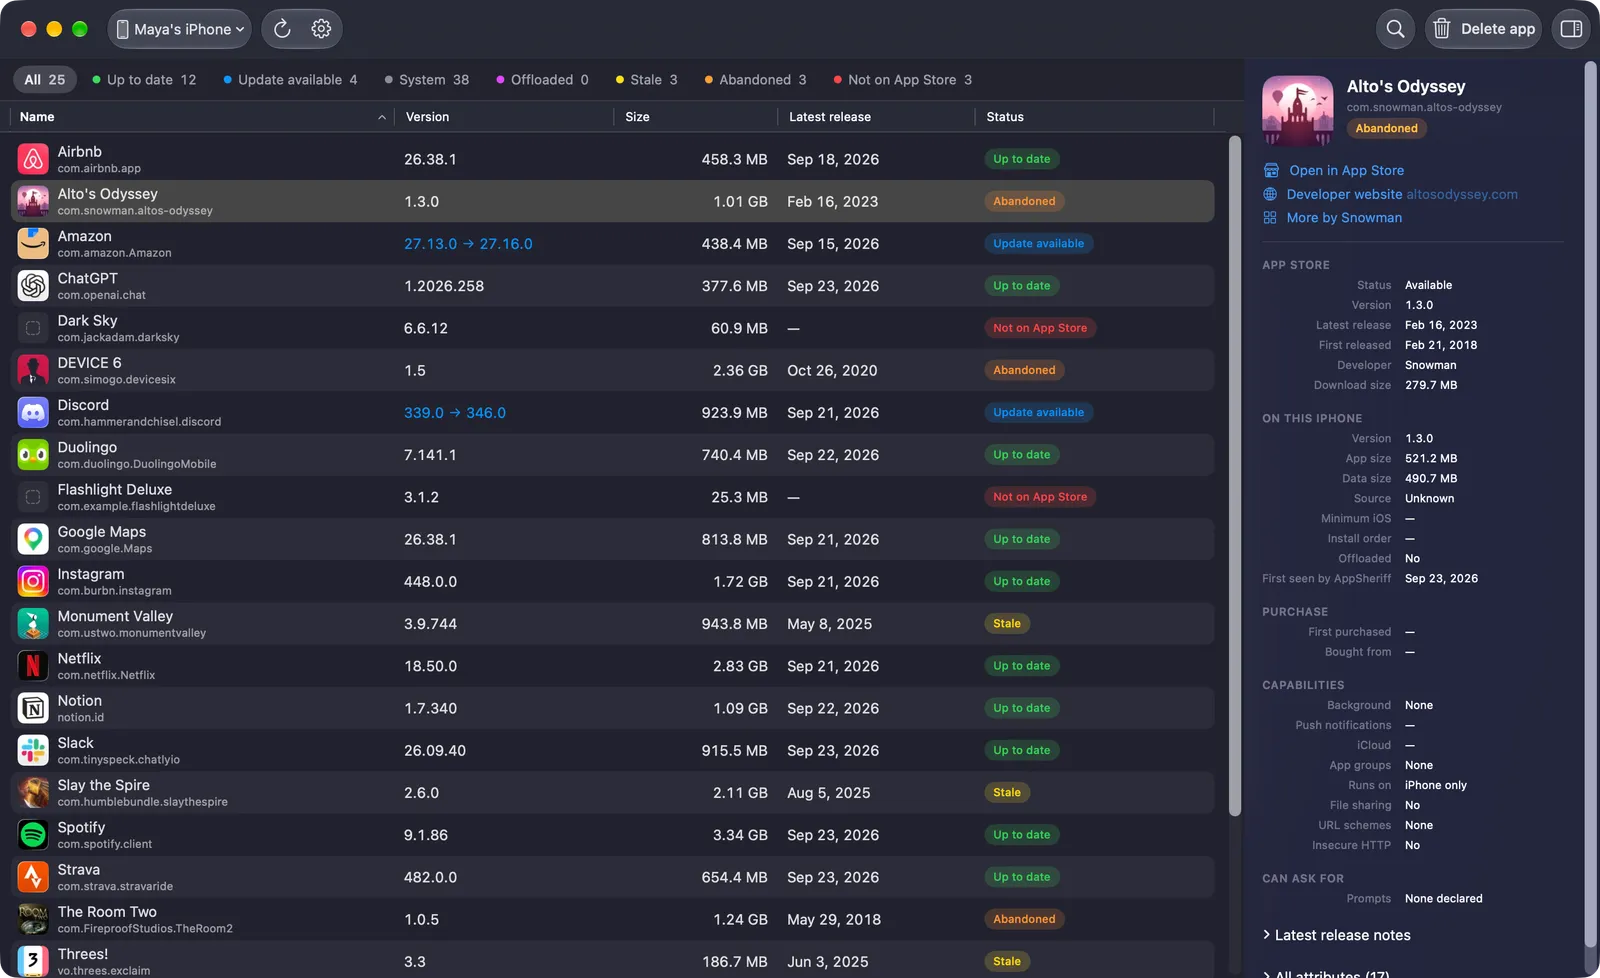Click the Airbnb app icon

(33, 159)
